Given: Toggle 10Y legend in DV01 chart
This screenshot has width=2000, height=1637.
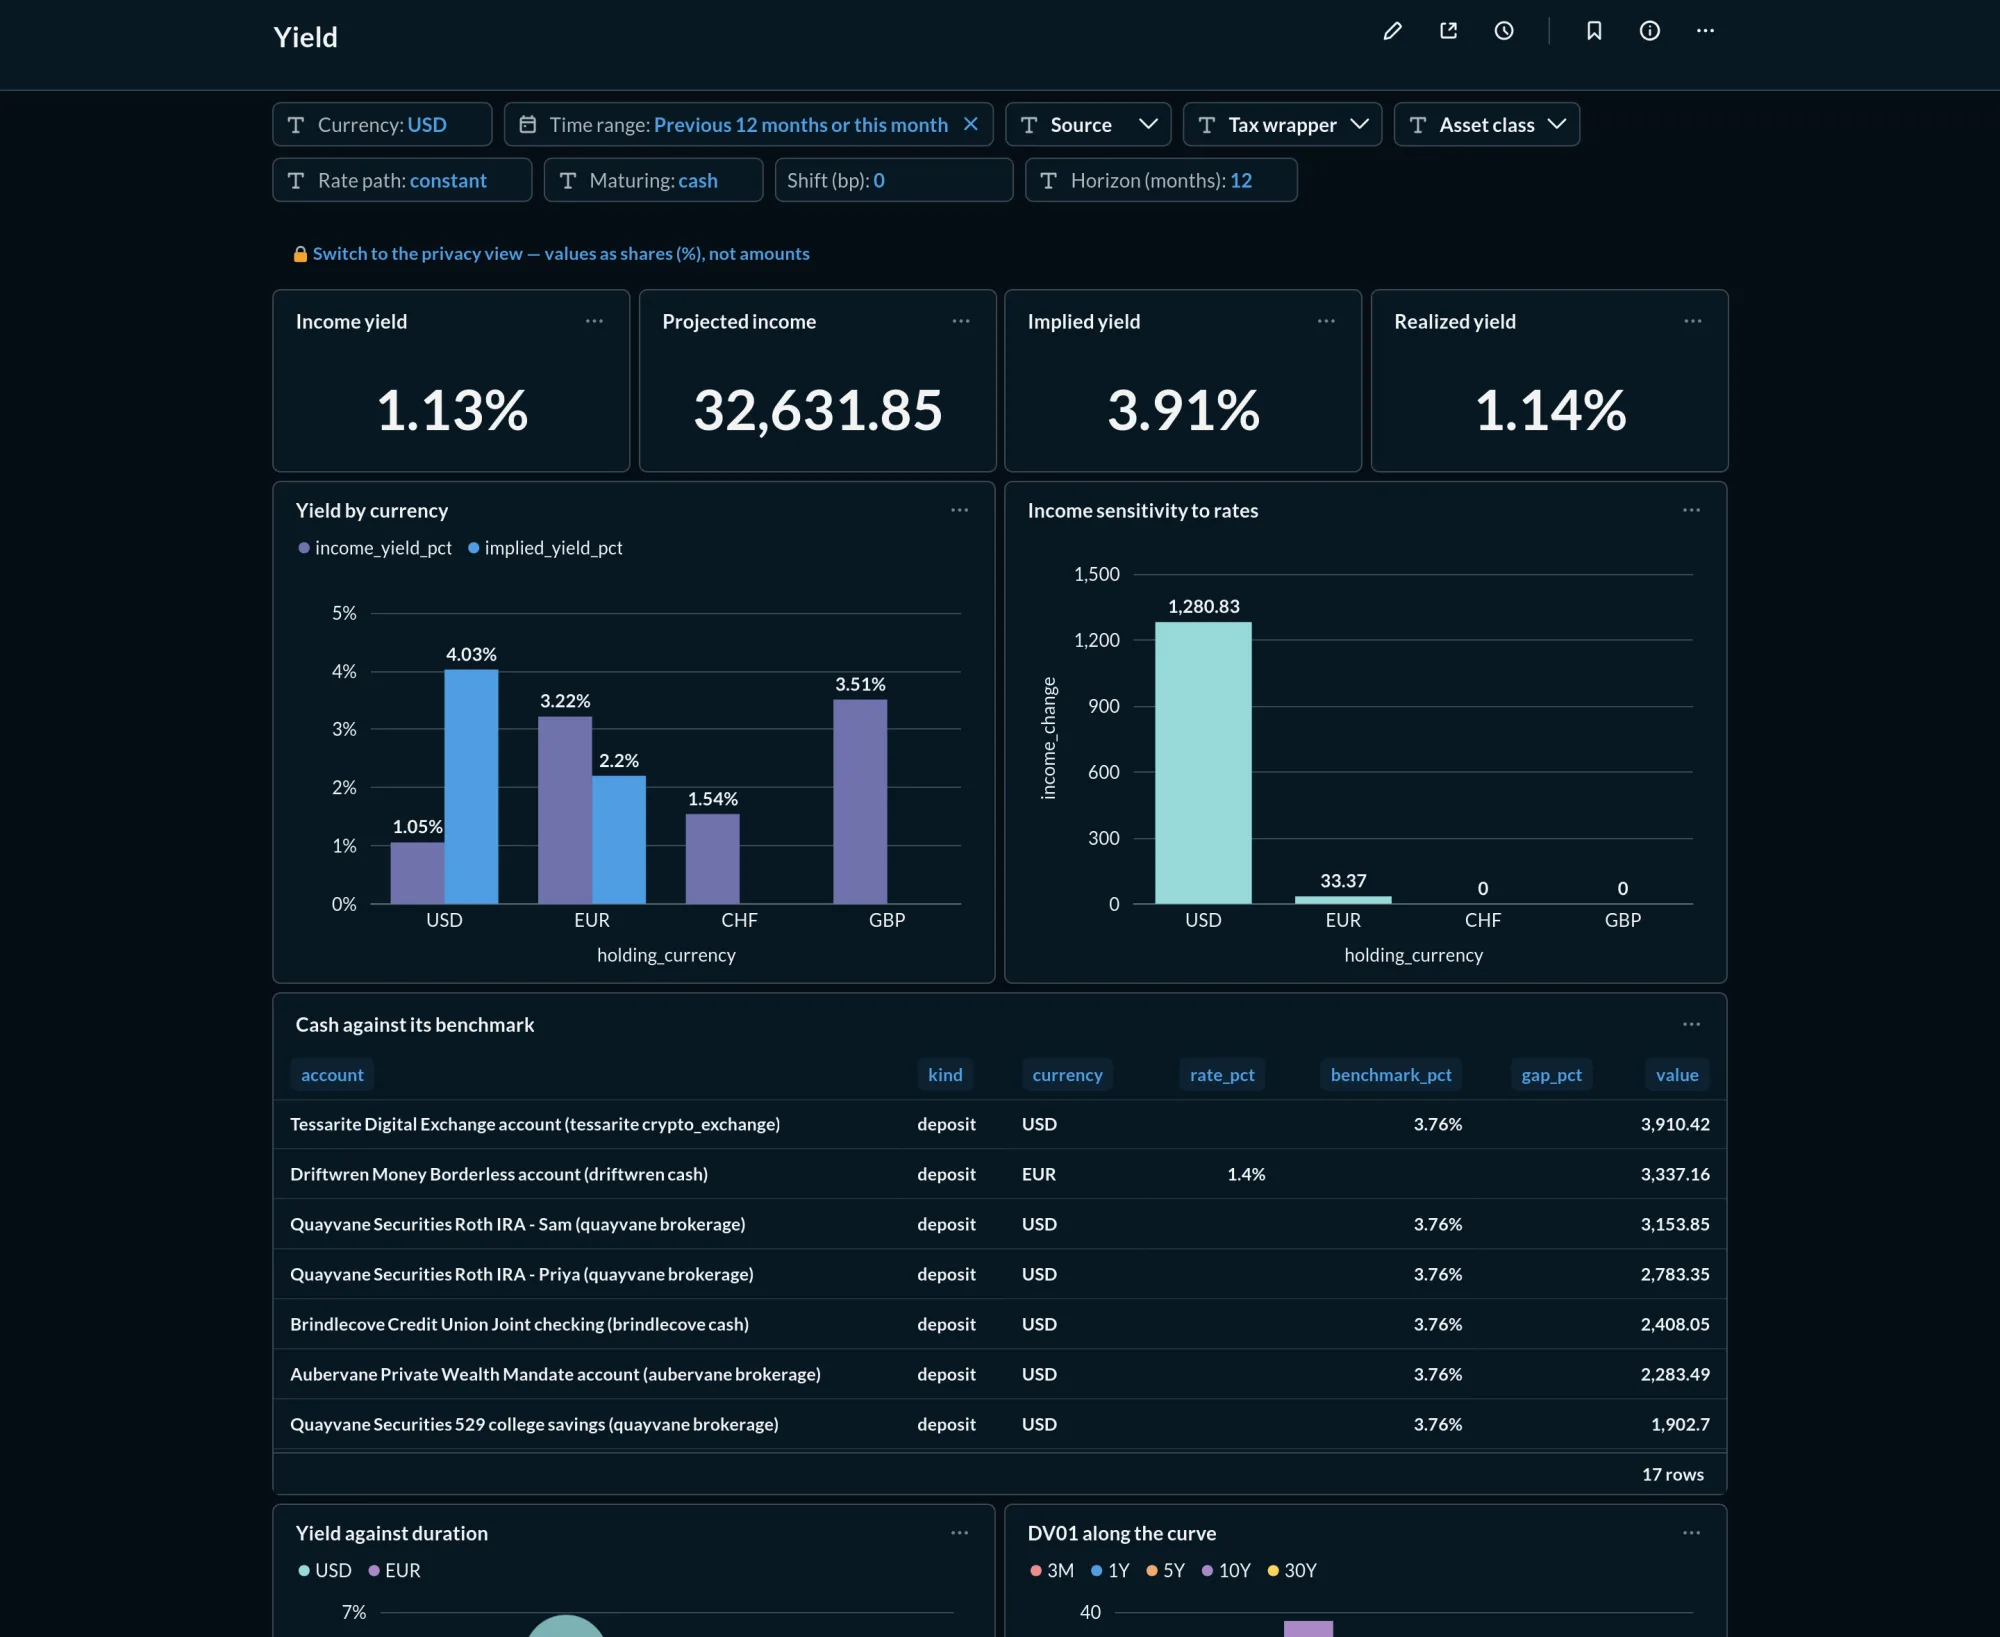Looking at the screenshot, I should pyautogui.click(x=1226, y=1571).
